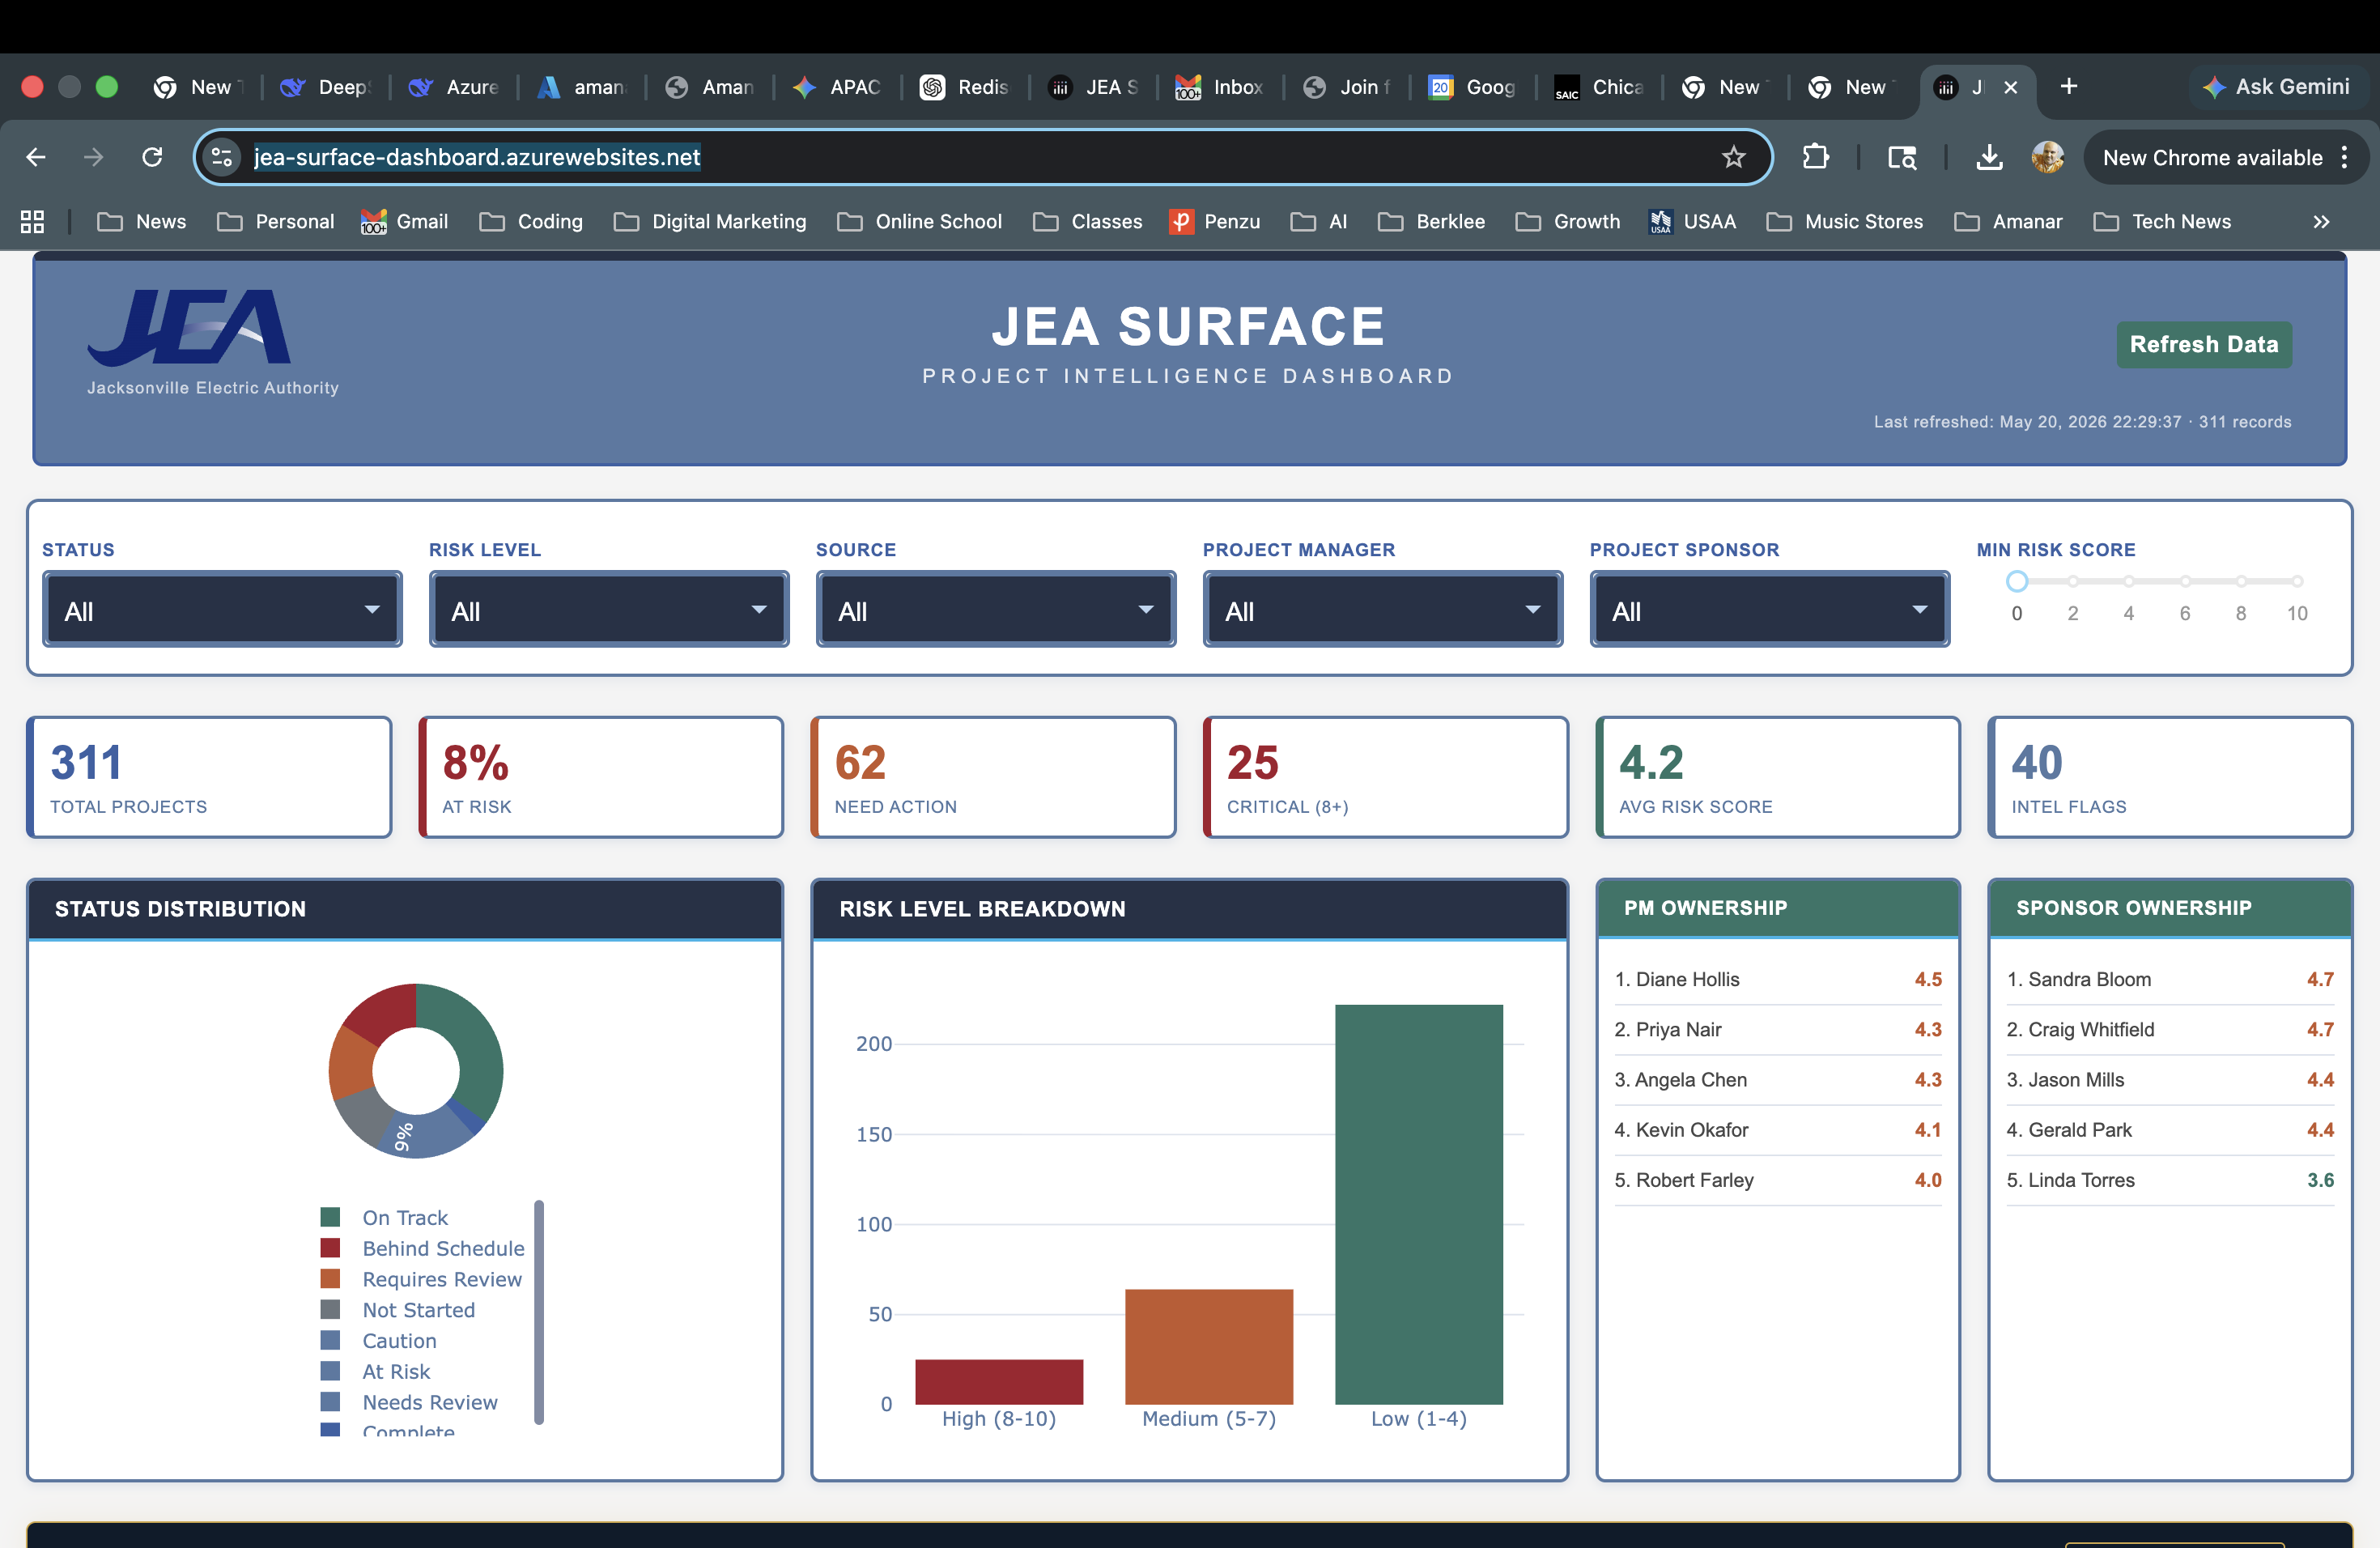Switch to the Chica browser tab
Viewport: 2380px width, 1548px height.
tap(1600, 87)
